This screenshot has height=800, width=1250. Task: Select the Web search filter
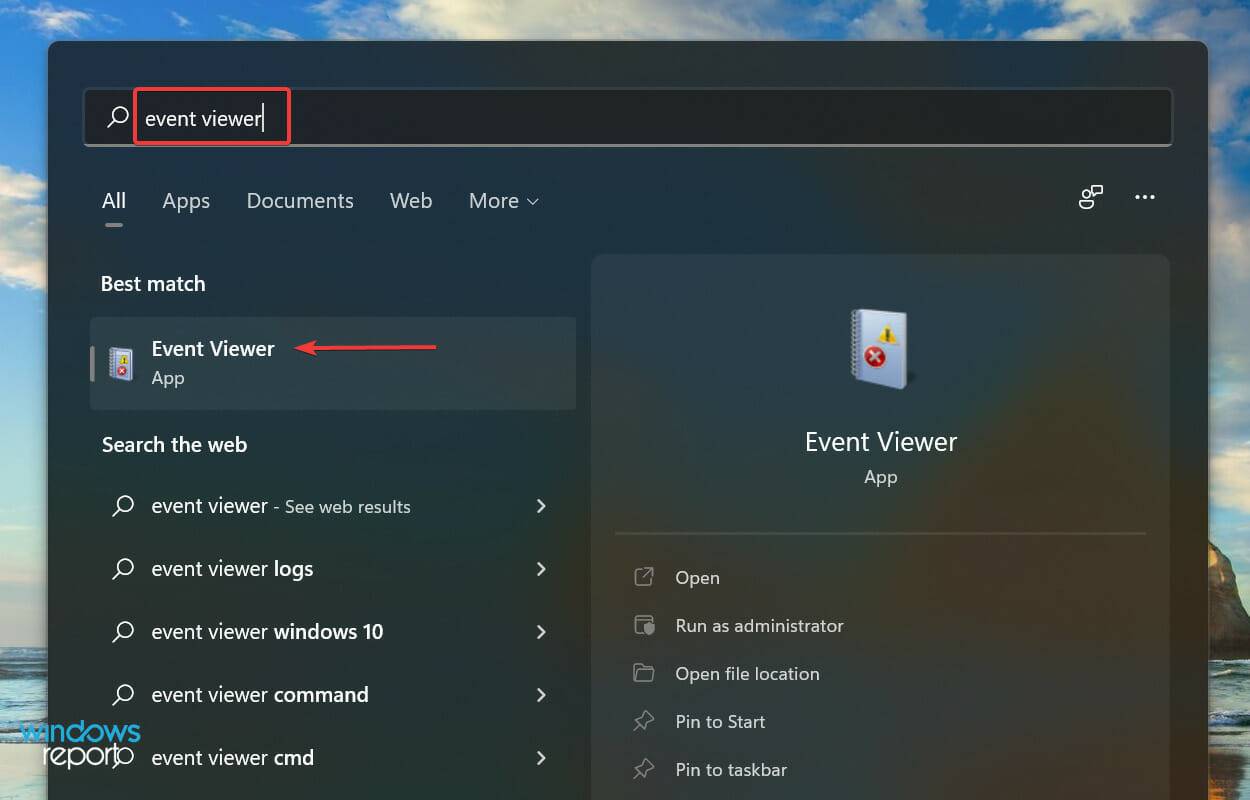click(x=411, y=200)
